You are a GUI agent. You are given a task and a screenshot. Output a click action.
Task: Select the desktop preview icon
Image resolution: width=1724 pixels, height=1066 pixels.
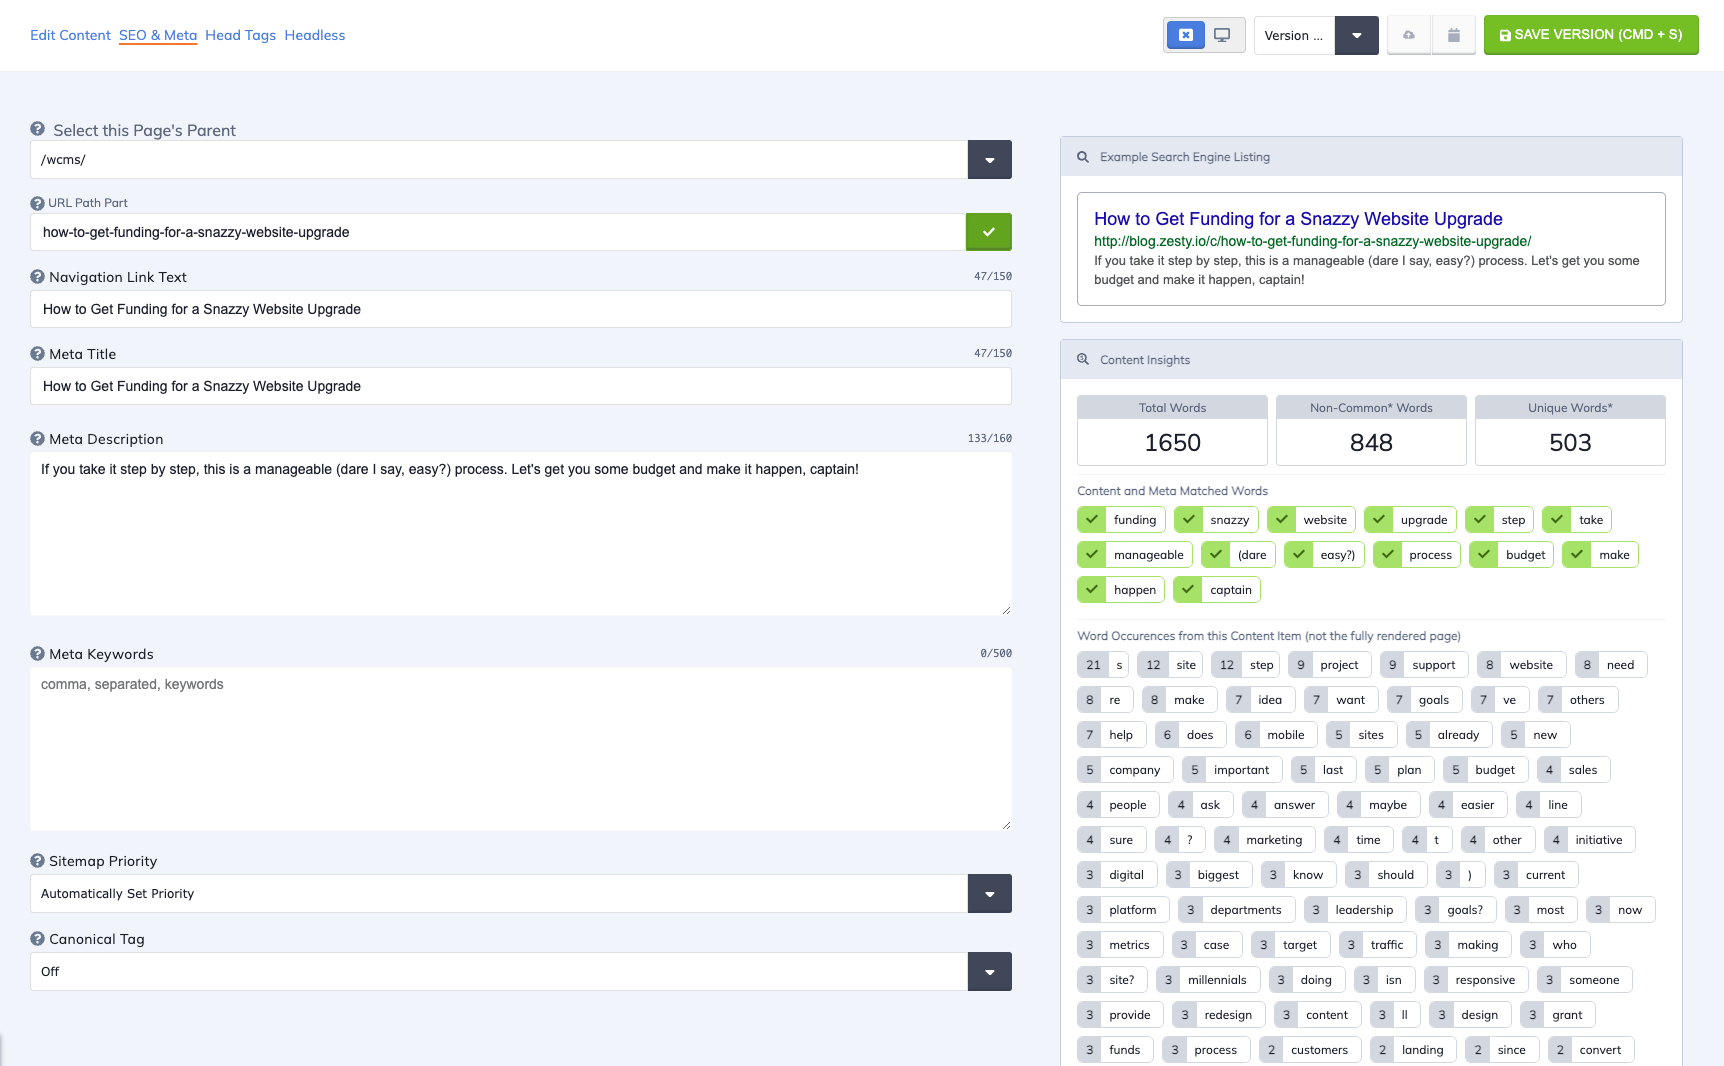[x=1221, y=33]
